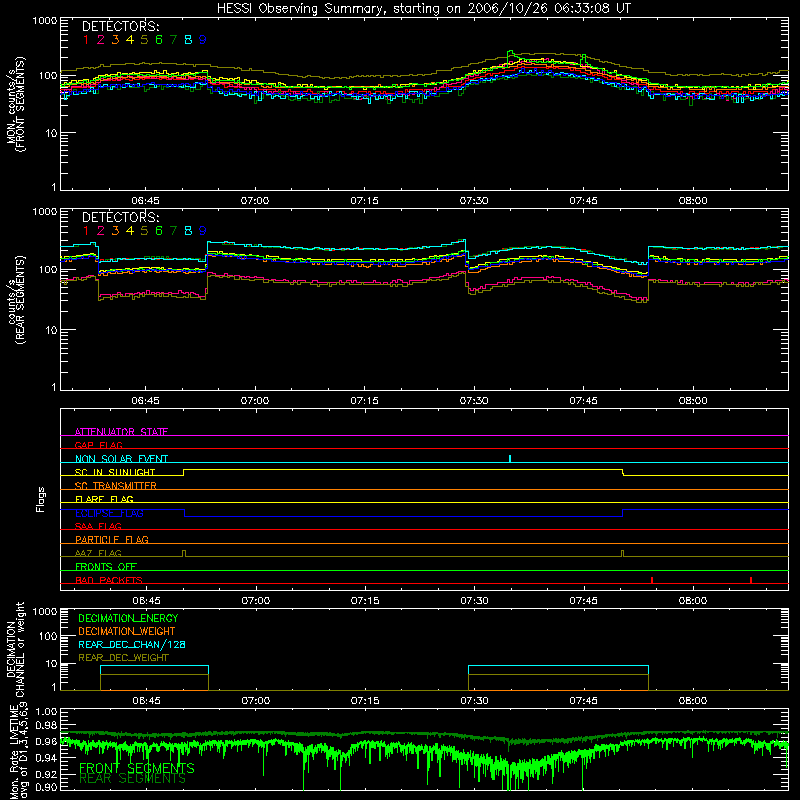Click the REAR SEGMENTS label in the livetime panel
Image resolution: width=800 pixels, height=800 pixels.
[133, 779]
